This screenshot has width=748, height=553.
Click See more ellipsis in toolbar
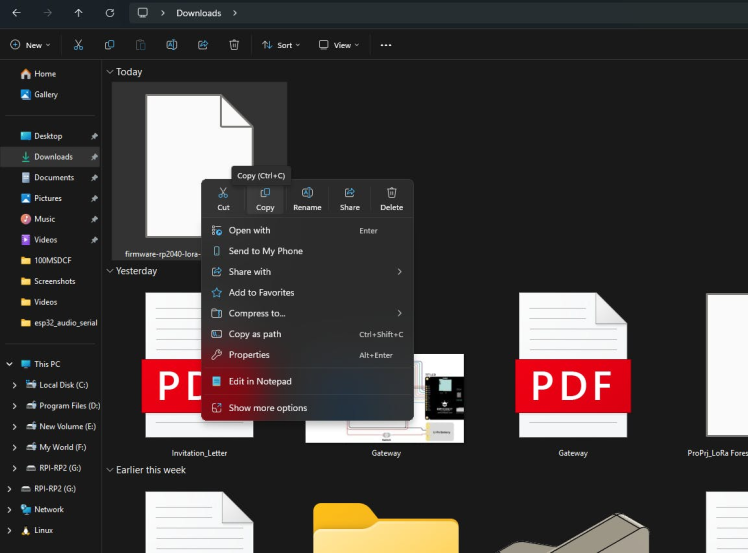click(x=386, y=45)
